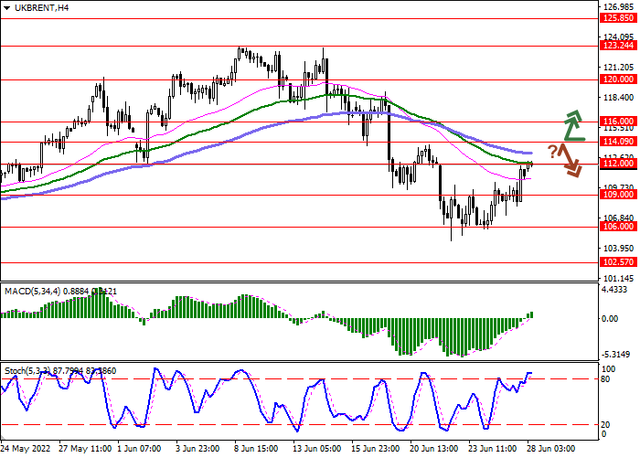Screen dimensions: 640x457
Task: Select the 106.000 red price label
Action: 619,226
